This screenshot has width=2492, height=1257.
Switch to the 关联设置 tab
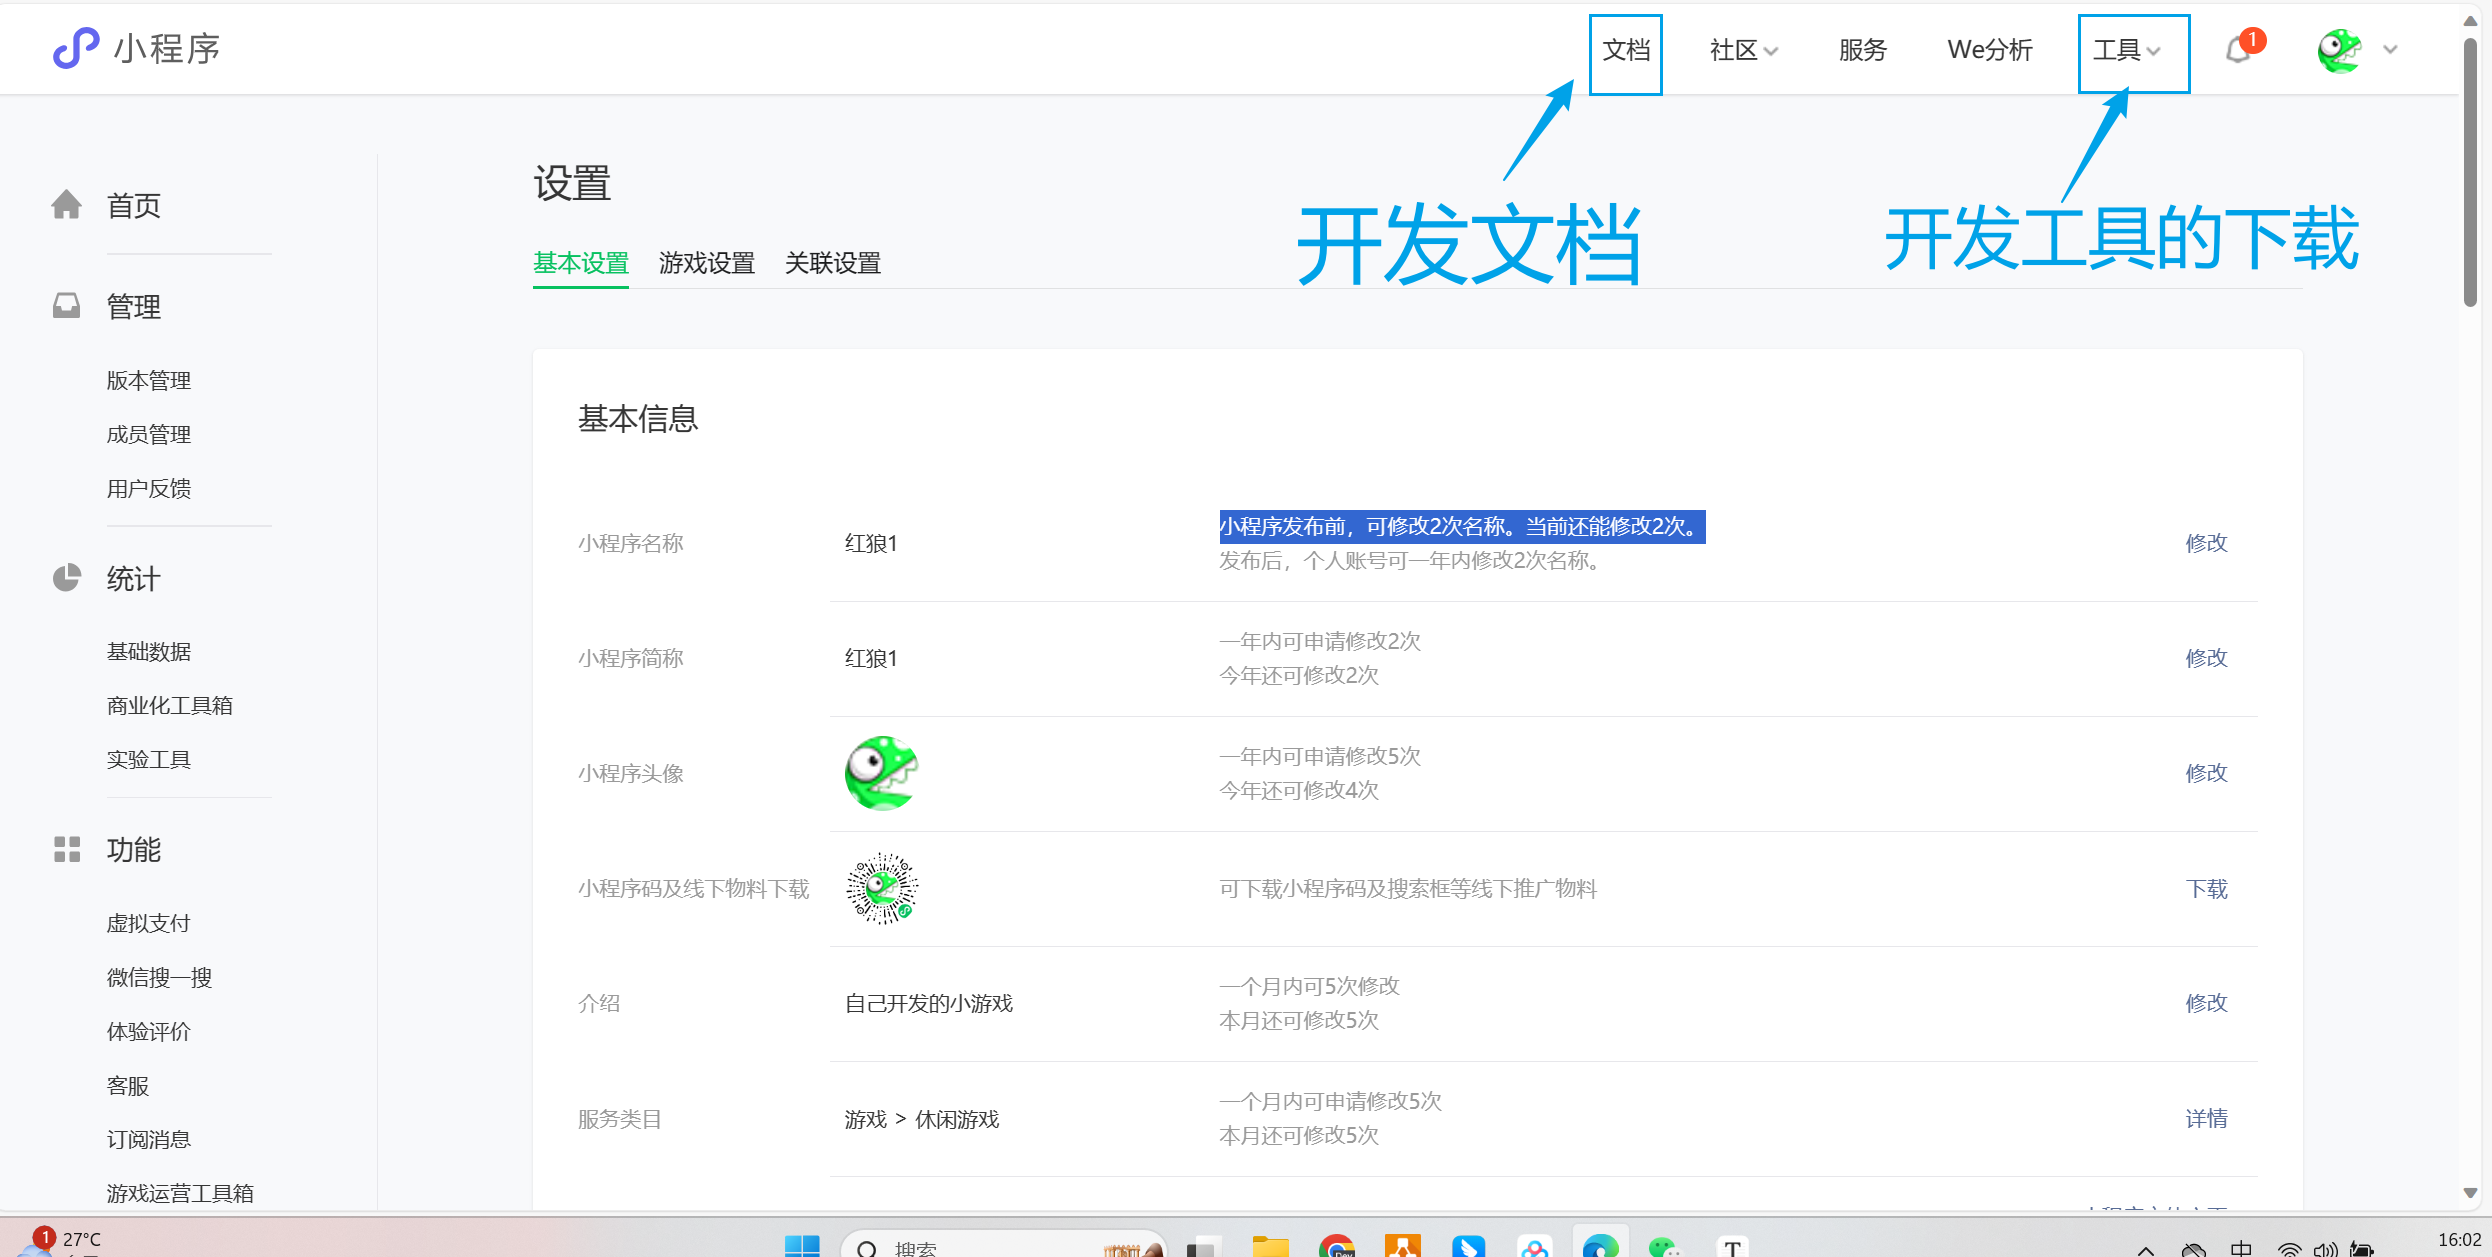832,263
